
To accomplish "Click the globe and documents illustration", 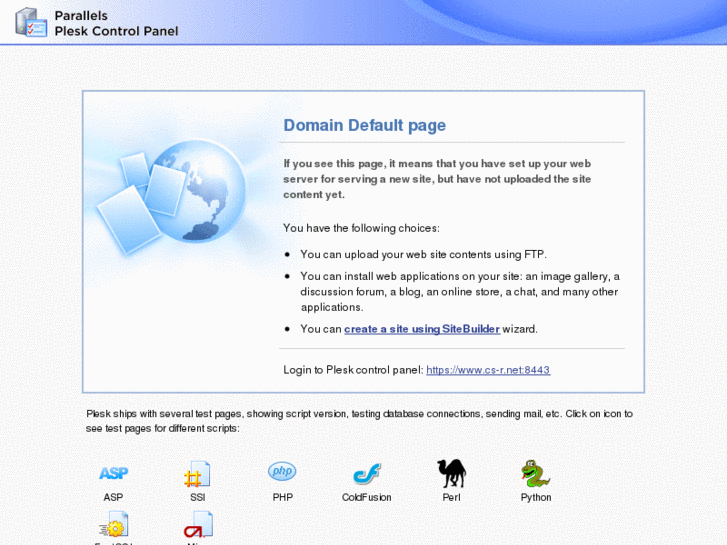I will tap(172, 197).
